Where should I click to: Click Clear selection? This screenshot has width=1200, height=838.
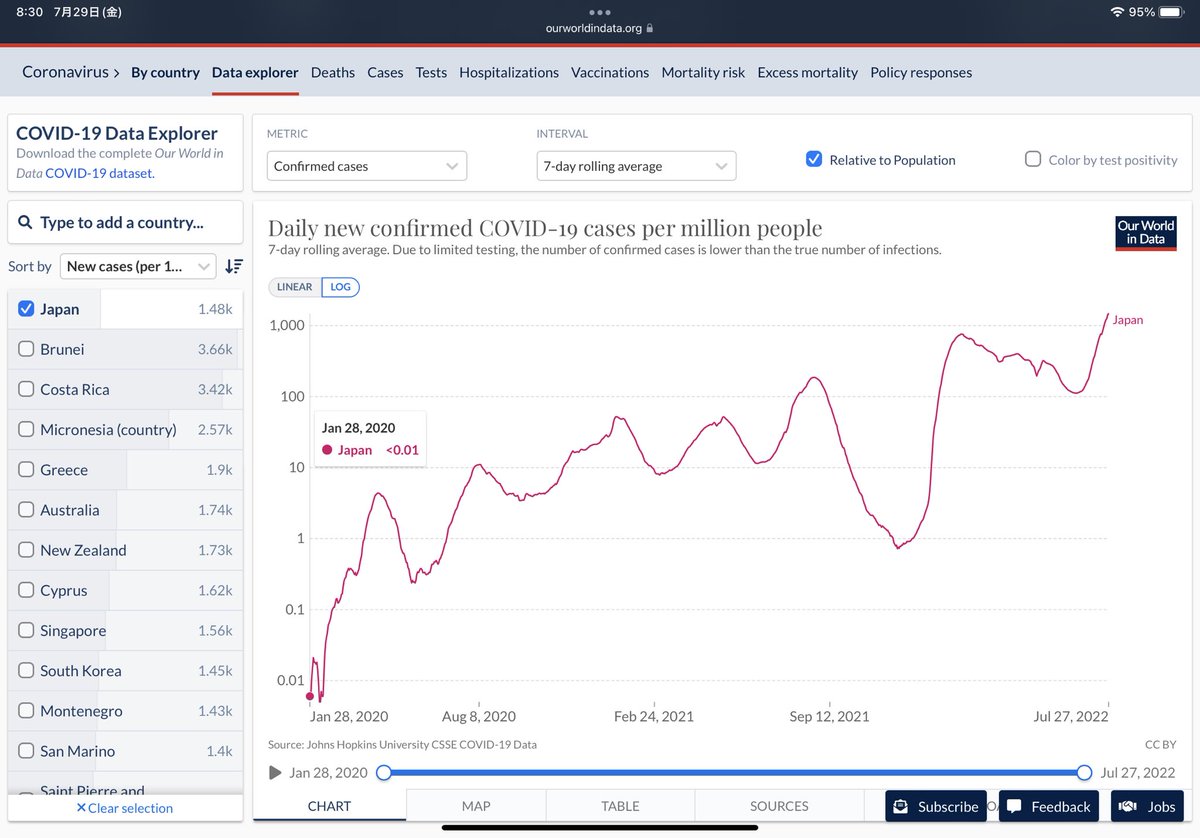[125, 808]
